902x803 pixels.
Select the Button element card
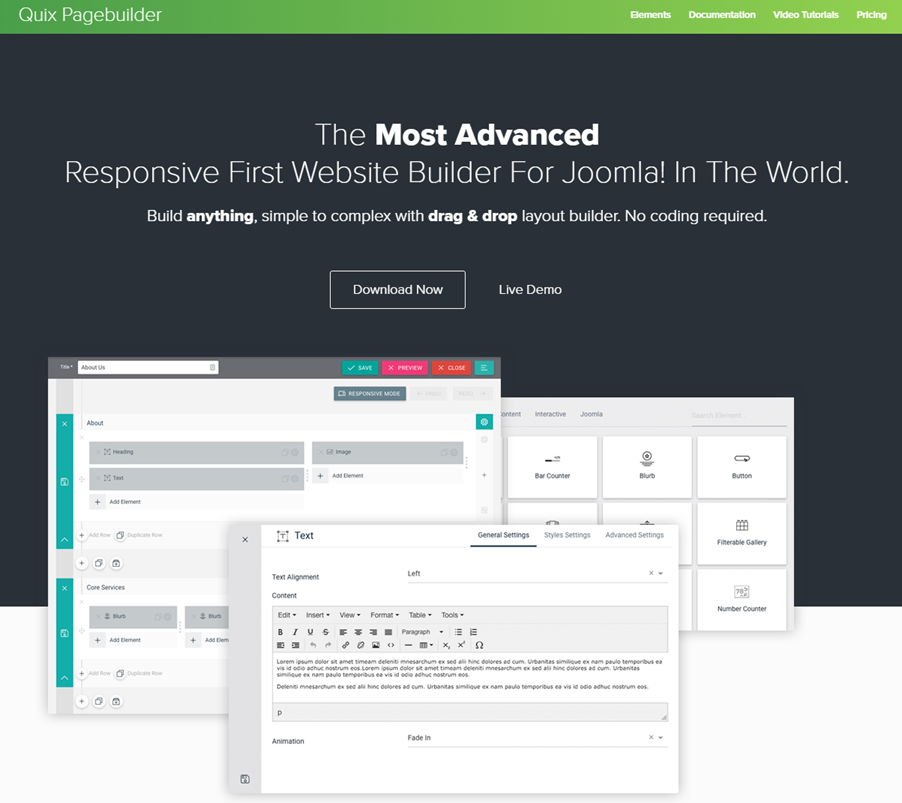(x=742, y=467)
